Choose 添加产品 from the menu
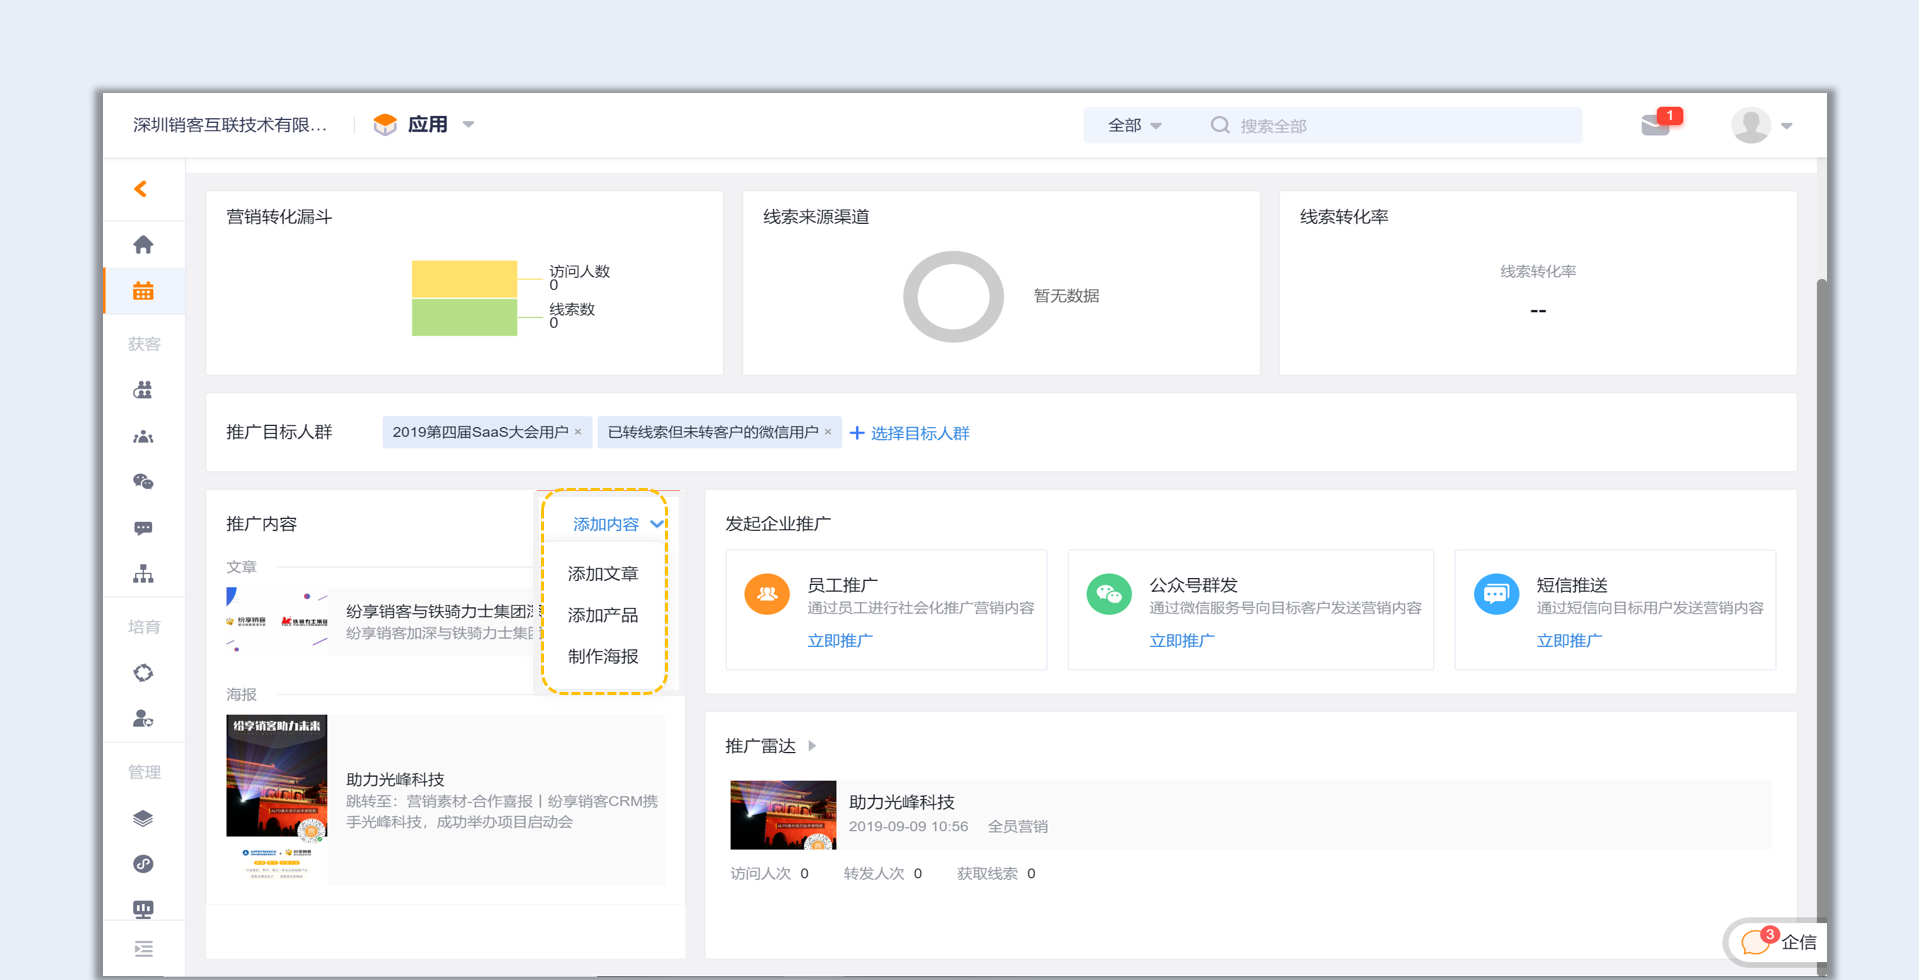1919x980 pixels. 603,615
